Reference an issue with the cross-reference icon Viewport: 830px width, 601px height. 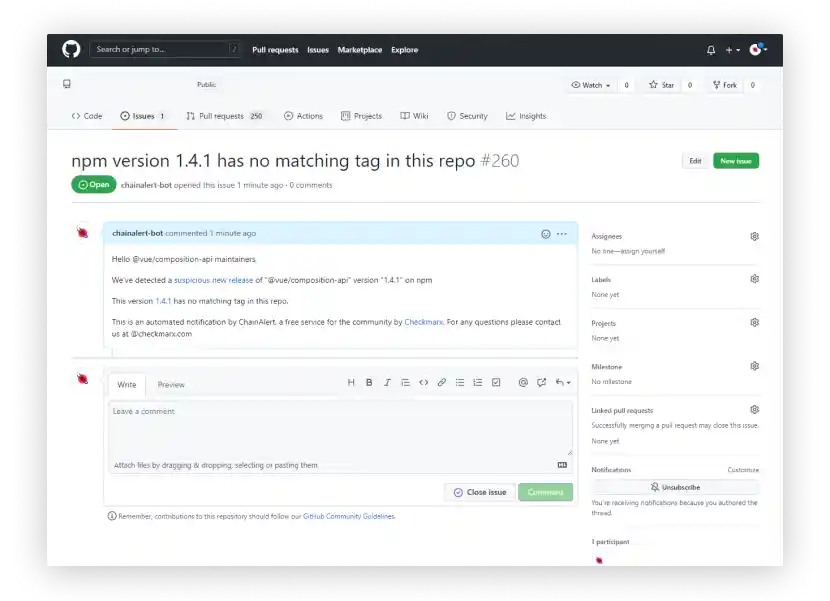coord(541,382)
